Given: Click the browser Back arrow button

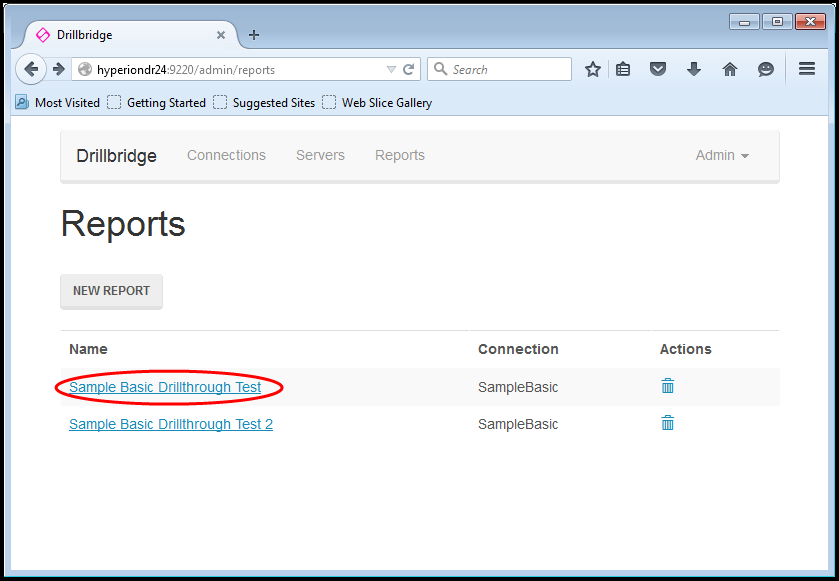Looking at the screenshot, I should coord(31,69).
